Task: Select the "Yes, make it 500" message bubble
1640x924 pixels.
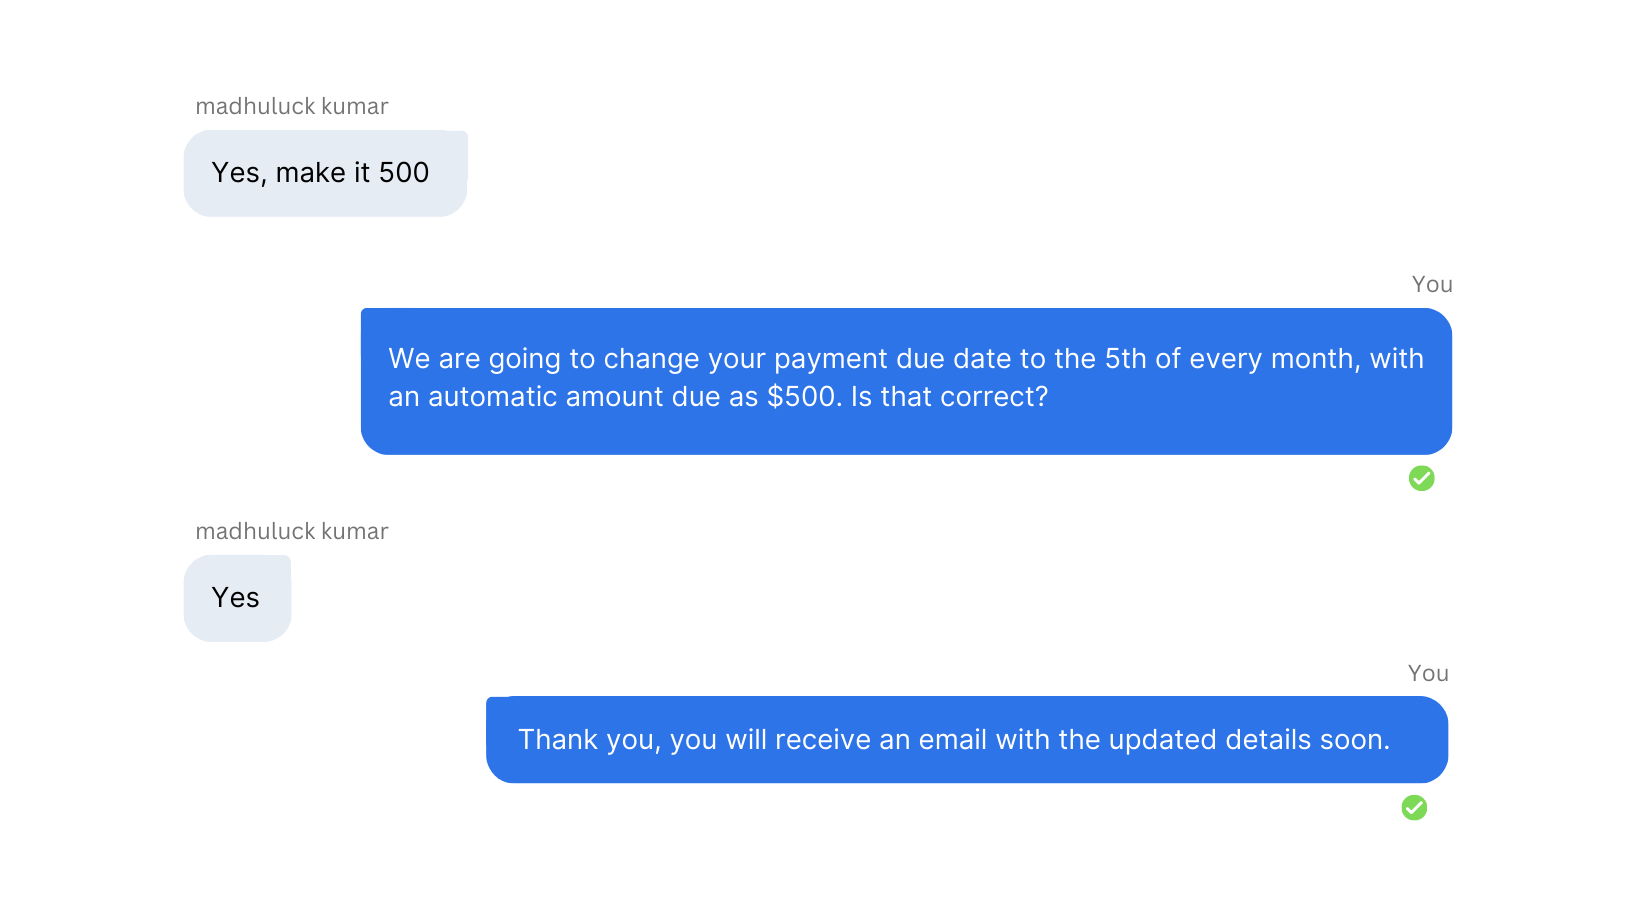Action: 325,173
